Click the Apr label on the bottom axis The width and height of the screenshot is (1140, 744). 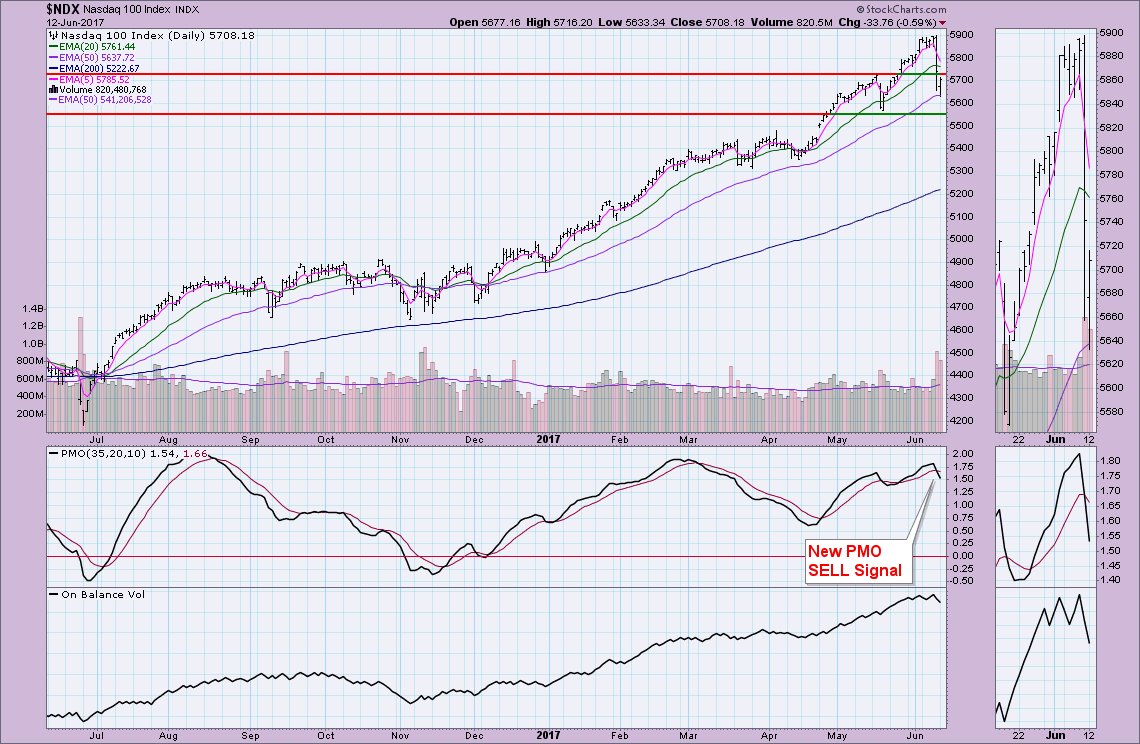(769, 735)
